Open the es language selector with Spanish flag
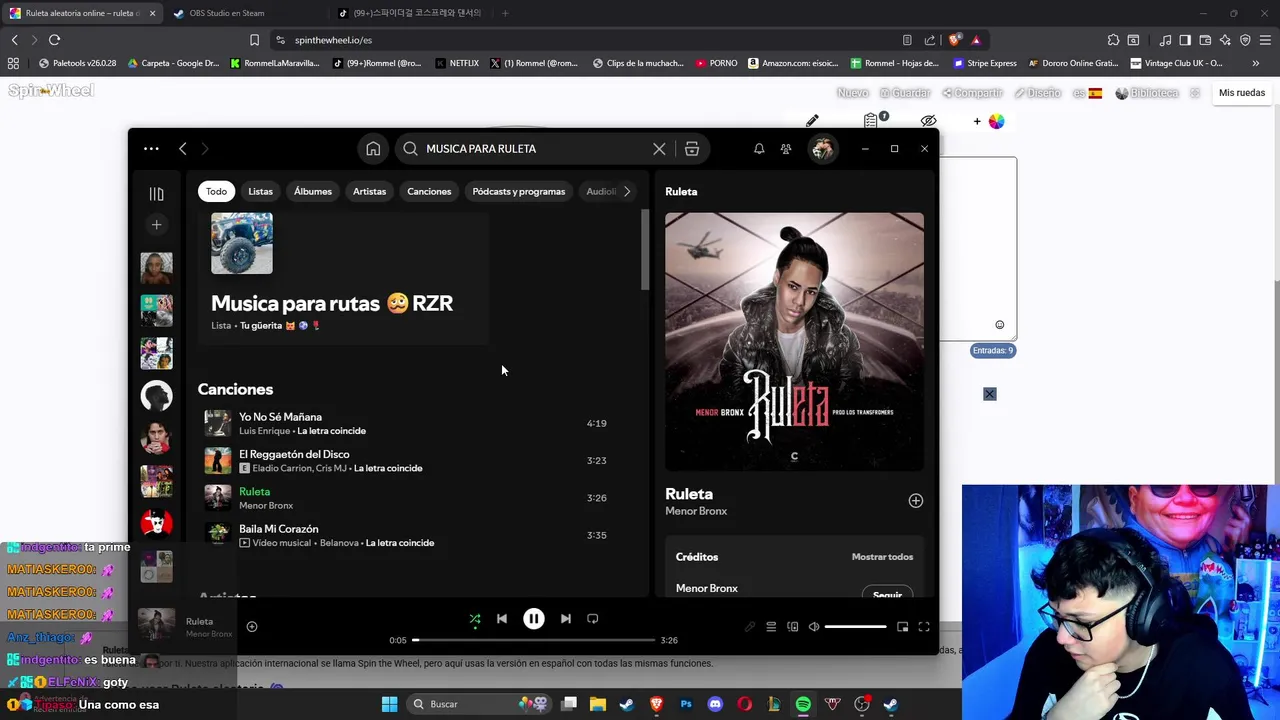The height and width of the screenshot is (720, 1280). point(1088,93)
